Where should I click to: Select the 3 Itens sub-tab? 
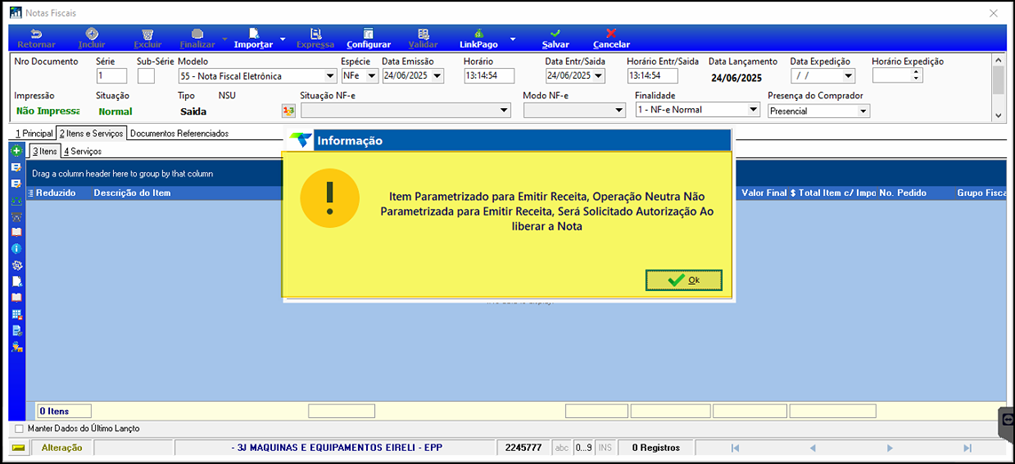(45, 151)
